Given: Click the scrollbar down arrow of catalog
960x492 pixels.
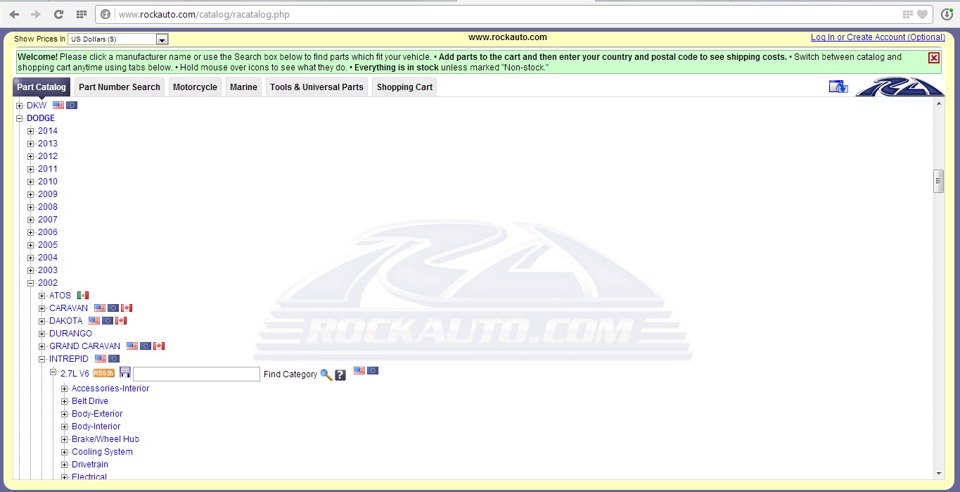Looking at the screenshot, I should tap(939, 474).
